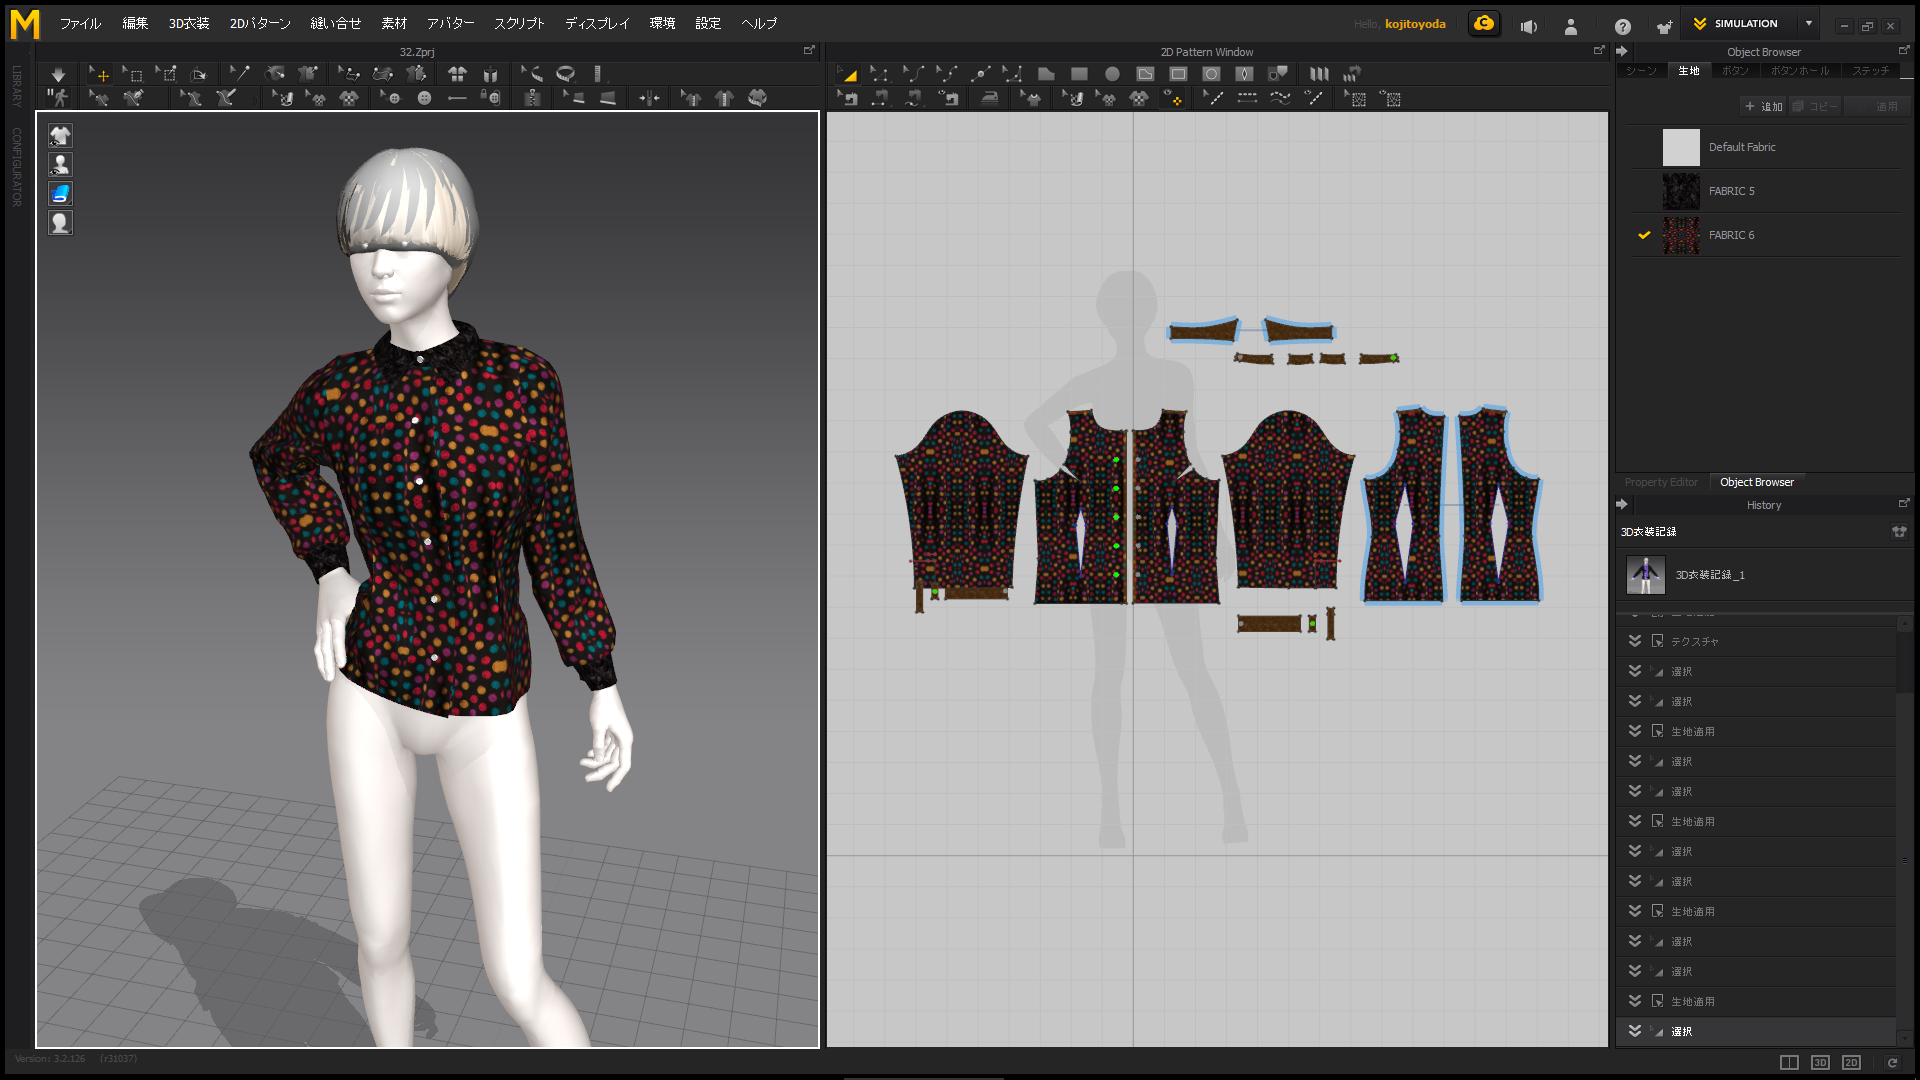The width and height of the screenshot is (1920, 1080).
Task: Click the Steam iron tool icon
Action: pyautogui.click(x=989, y=98)
